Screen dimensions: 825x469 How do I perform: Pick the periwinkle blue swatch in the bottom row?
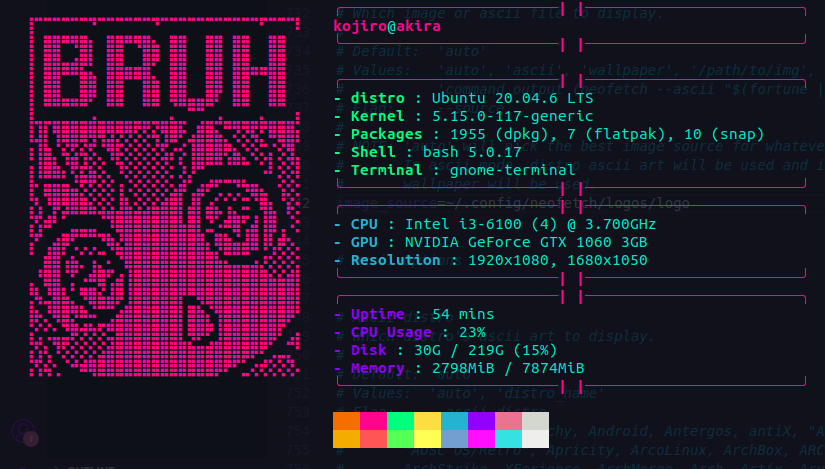[x=455, y=439]
